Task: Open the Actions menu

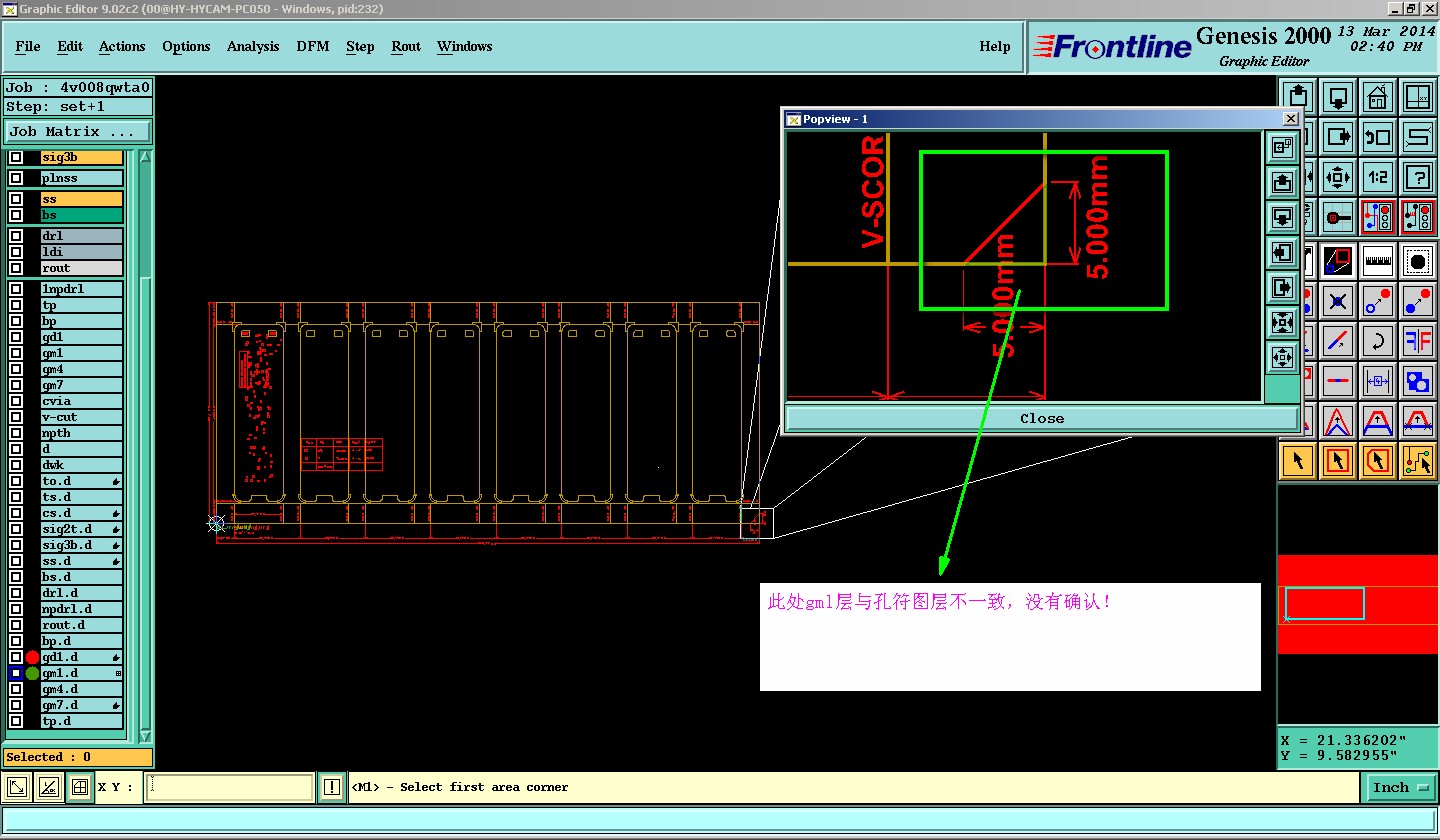Action: 122,46
